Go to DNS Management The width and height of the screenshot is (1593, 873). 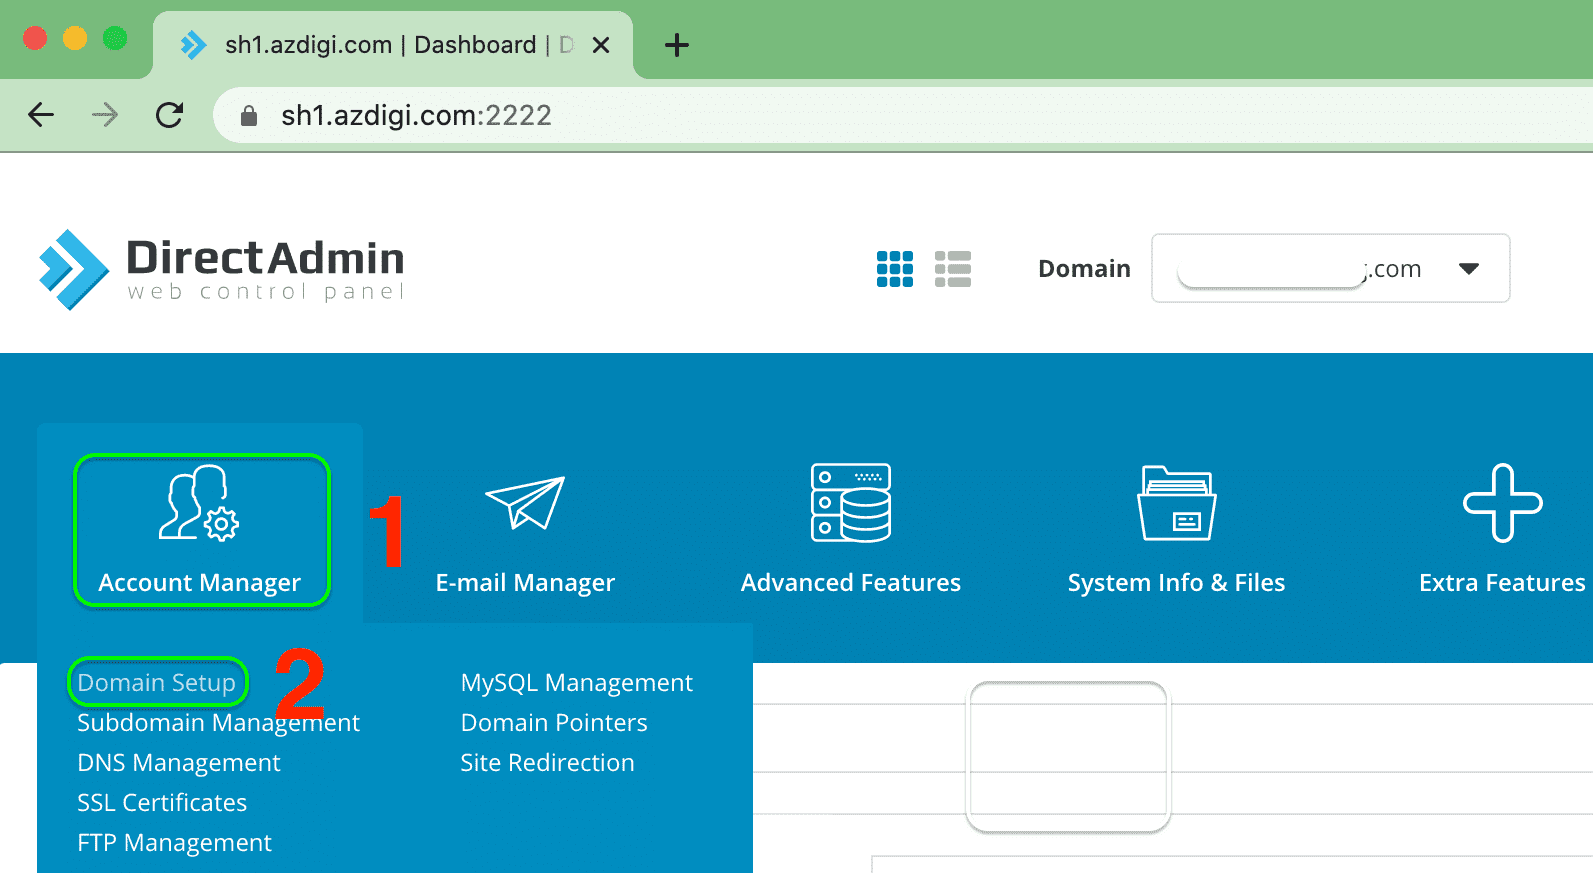click(x=179, y=763)
